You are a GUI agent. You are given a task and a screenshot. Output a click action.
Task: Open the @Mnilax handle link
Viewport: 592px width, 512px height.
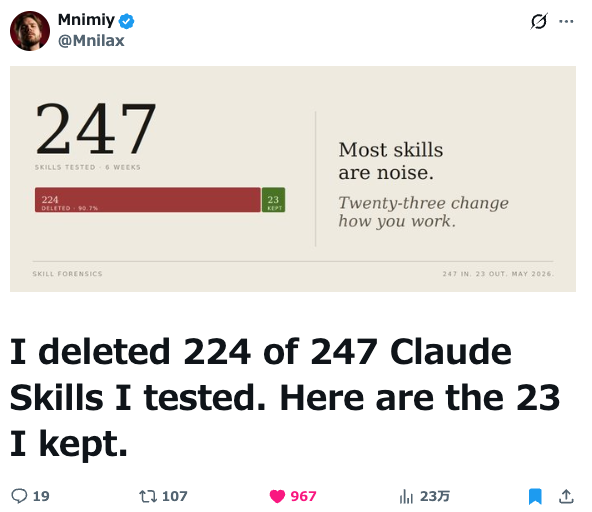click(91, 41)
